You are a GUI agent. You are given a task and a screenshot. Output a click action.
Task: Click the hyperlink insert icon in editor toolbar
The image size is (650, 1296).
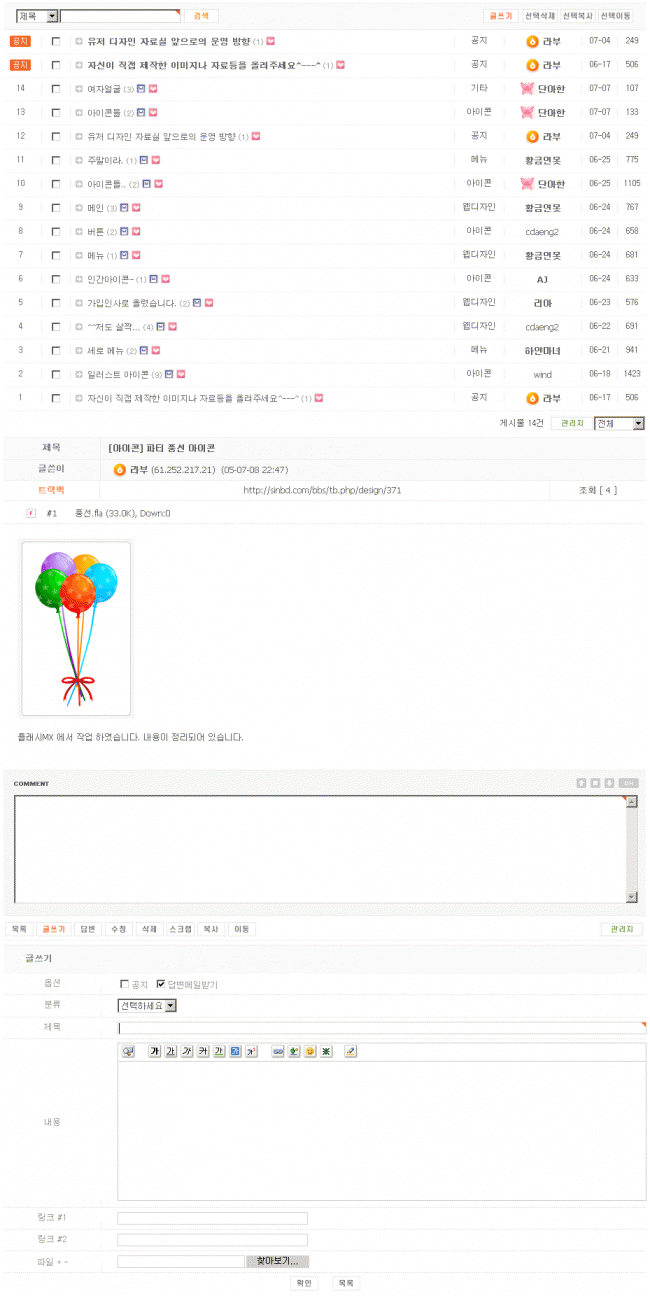click(278, 1051)
